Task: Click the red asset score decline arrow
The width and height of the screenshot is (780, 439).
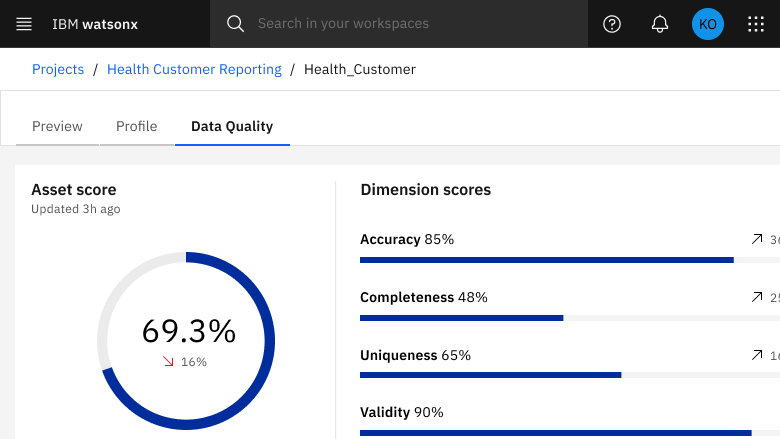Action: (168, 362)
